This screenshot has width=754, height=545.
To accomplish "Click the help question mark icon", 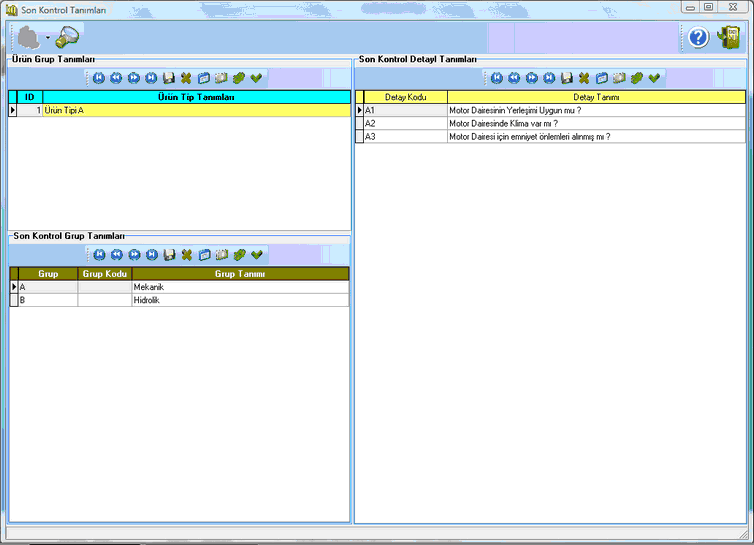I will pyautogui.click(x=698, y=38).
